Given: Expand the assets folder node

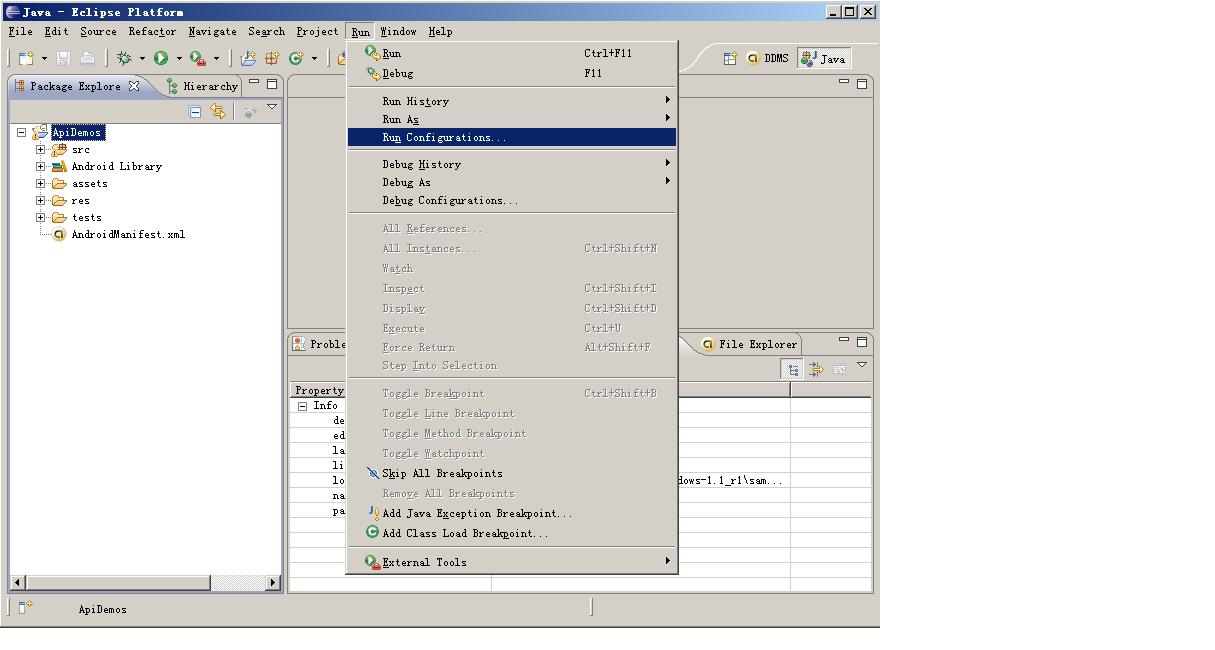Looking at the screenshot, I should point(41,183).
